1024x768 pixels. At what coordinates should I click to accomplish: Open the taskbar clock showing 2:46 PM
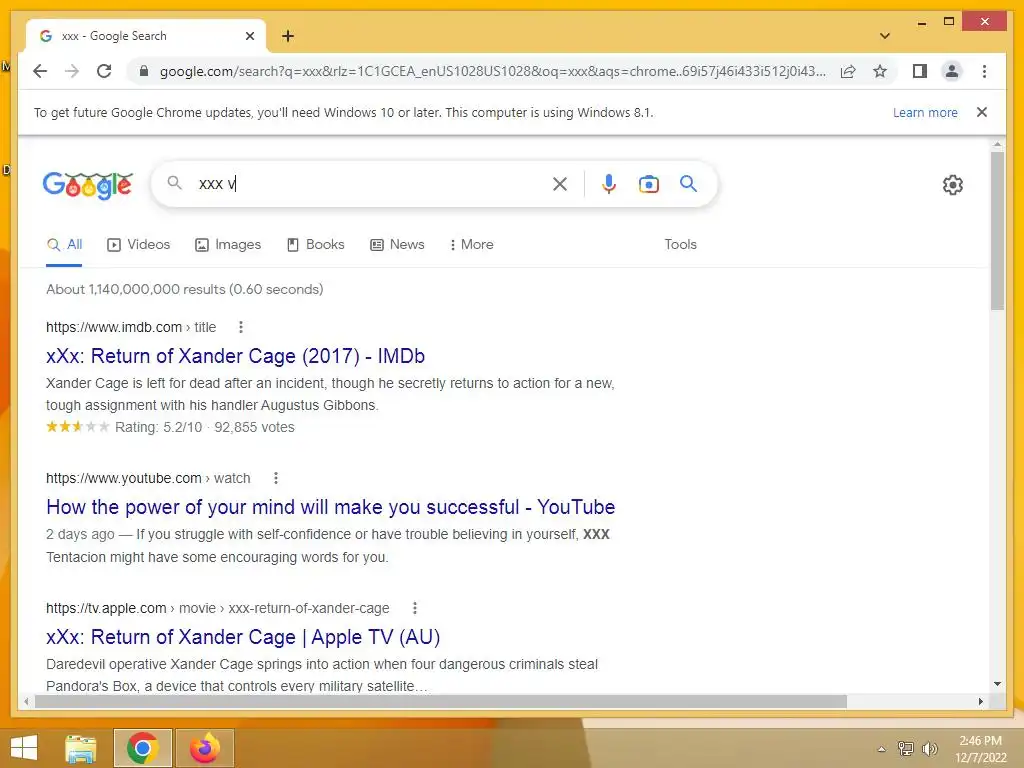[980, 749]
